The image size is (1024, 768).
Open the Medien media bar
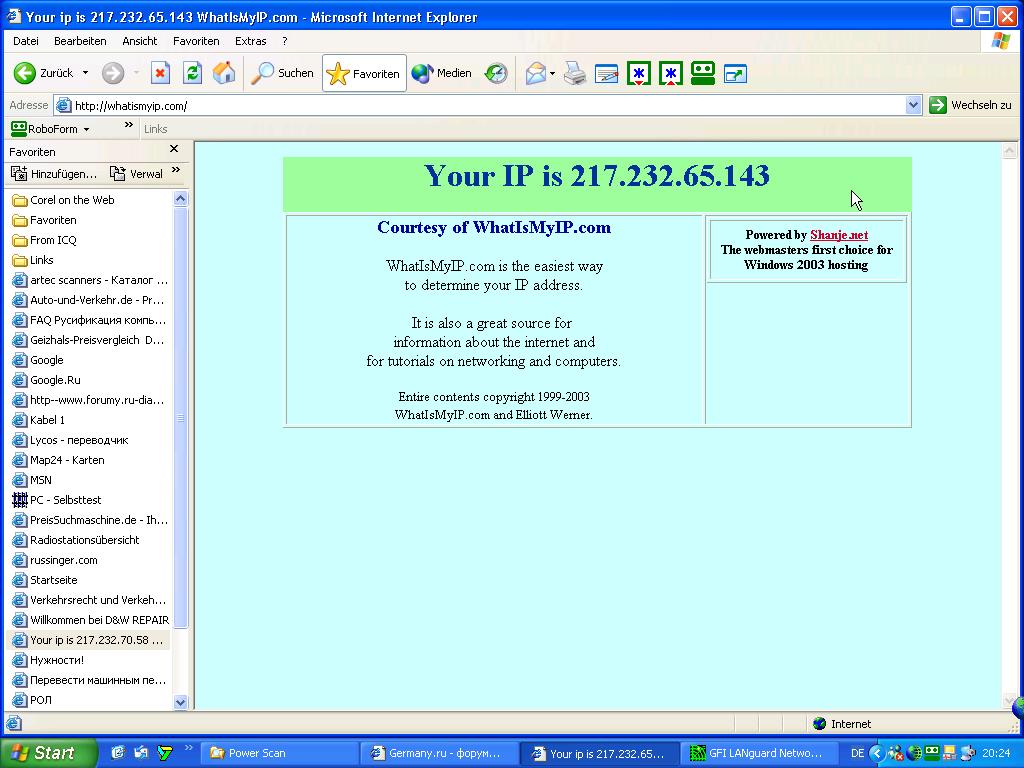(x=441, y=73)
